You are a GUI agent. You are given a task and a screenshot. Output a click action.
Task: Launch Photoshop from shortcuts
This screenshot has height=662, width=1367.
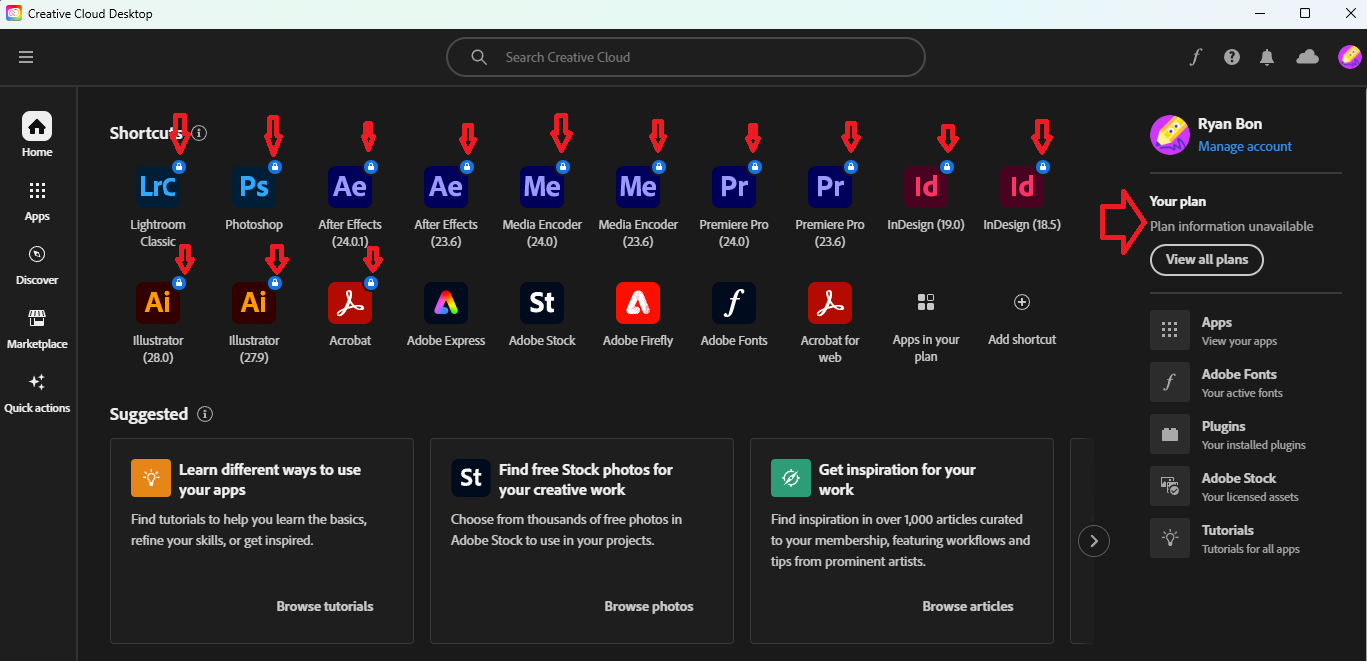tap(253, 187)
